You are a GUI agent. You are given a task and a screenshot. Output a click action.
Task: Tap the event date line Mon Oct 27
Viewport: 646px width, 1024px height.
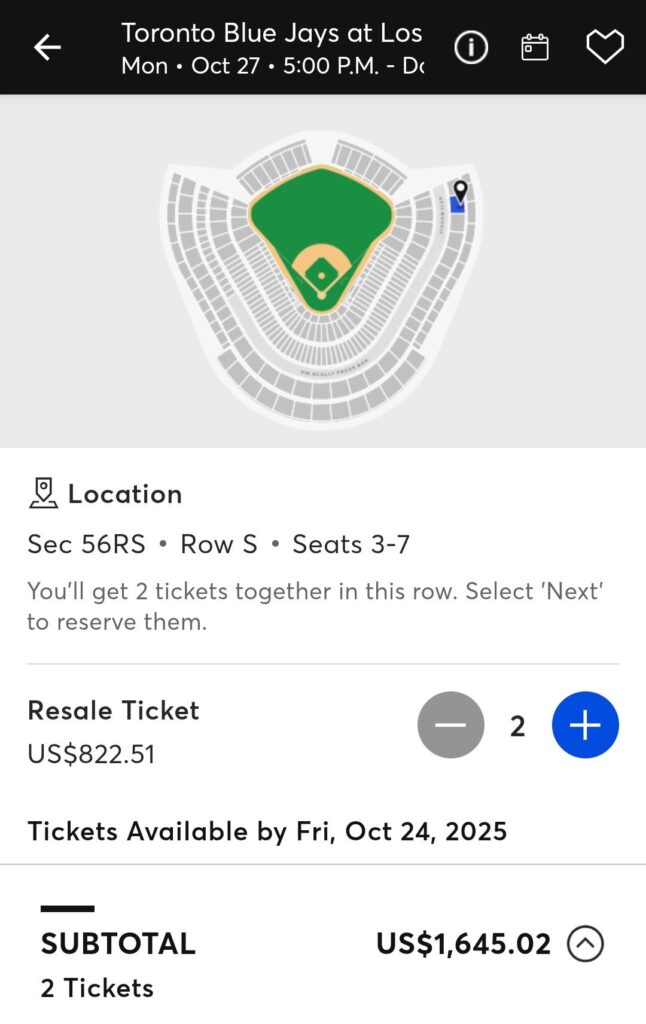271,66
